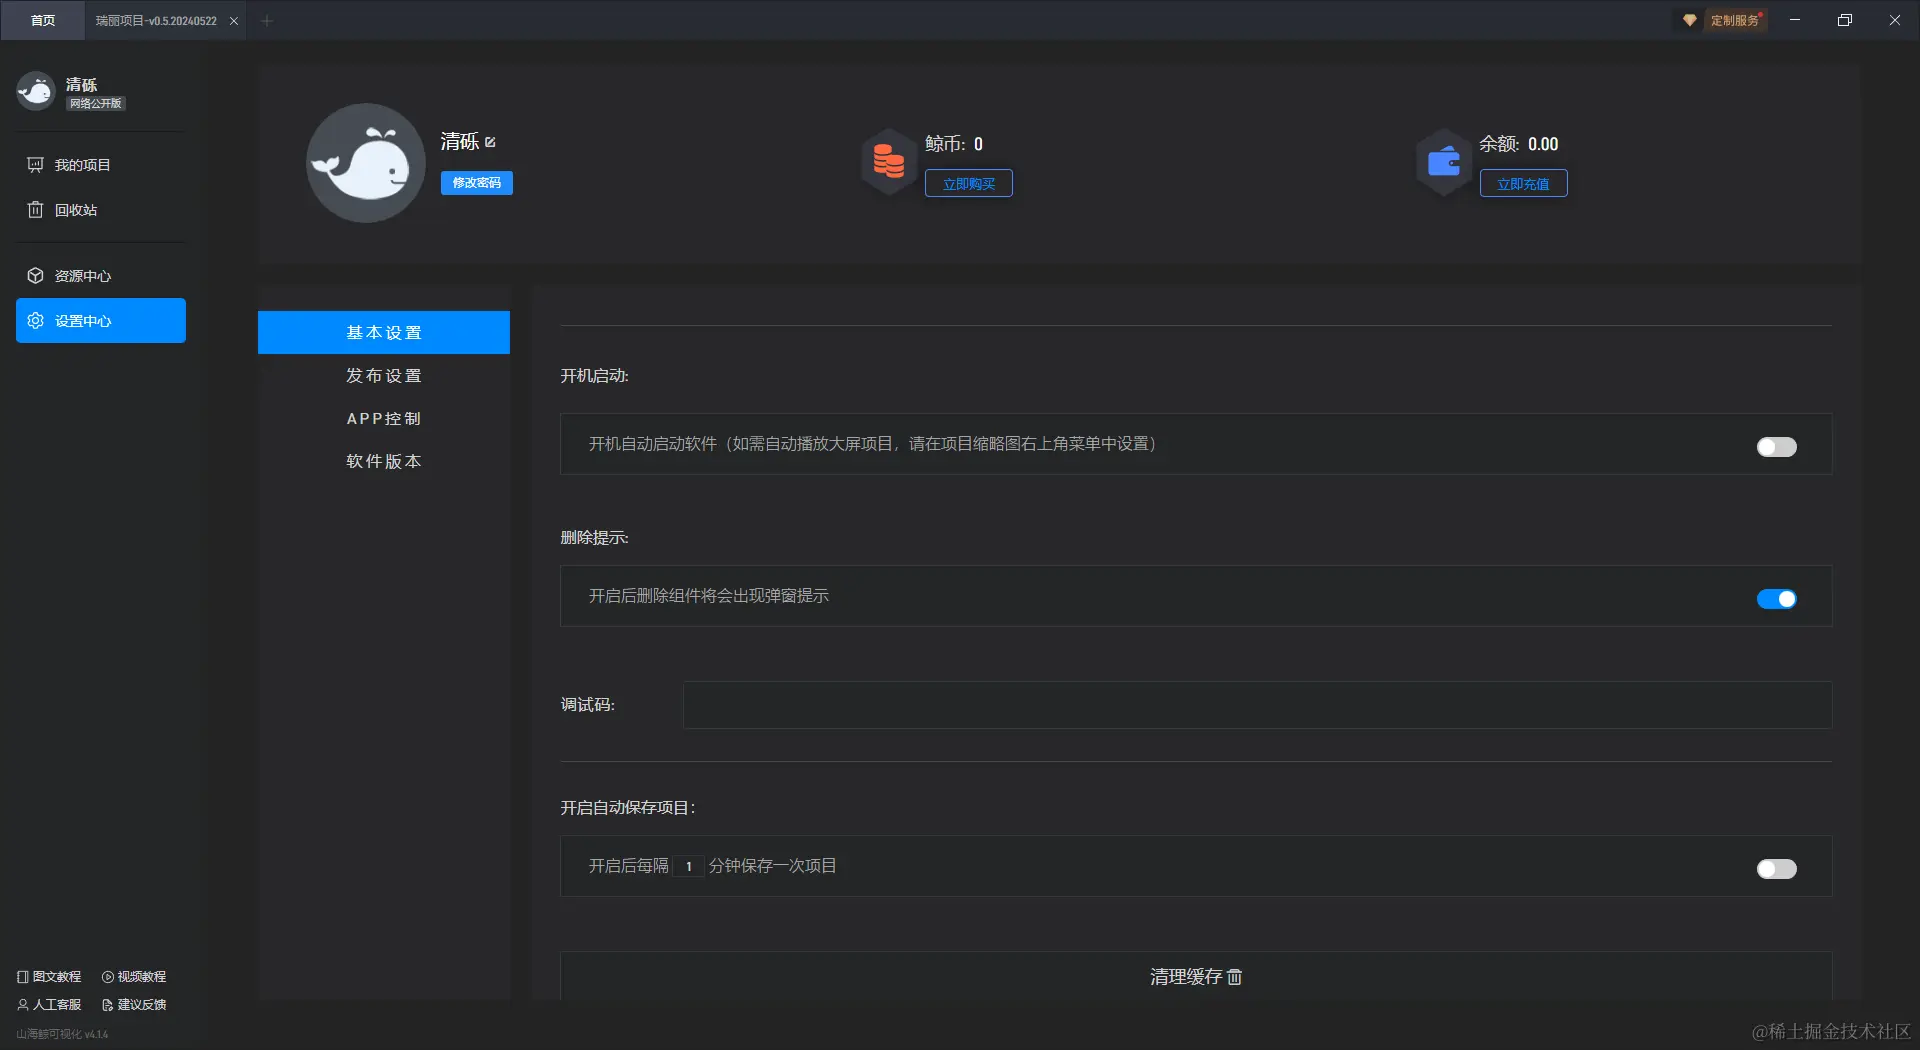Select the 瑞丽项目-v0.5.20240522 tab
The image size is (1920, 1050).
[x=156, y=21]
